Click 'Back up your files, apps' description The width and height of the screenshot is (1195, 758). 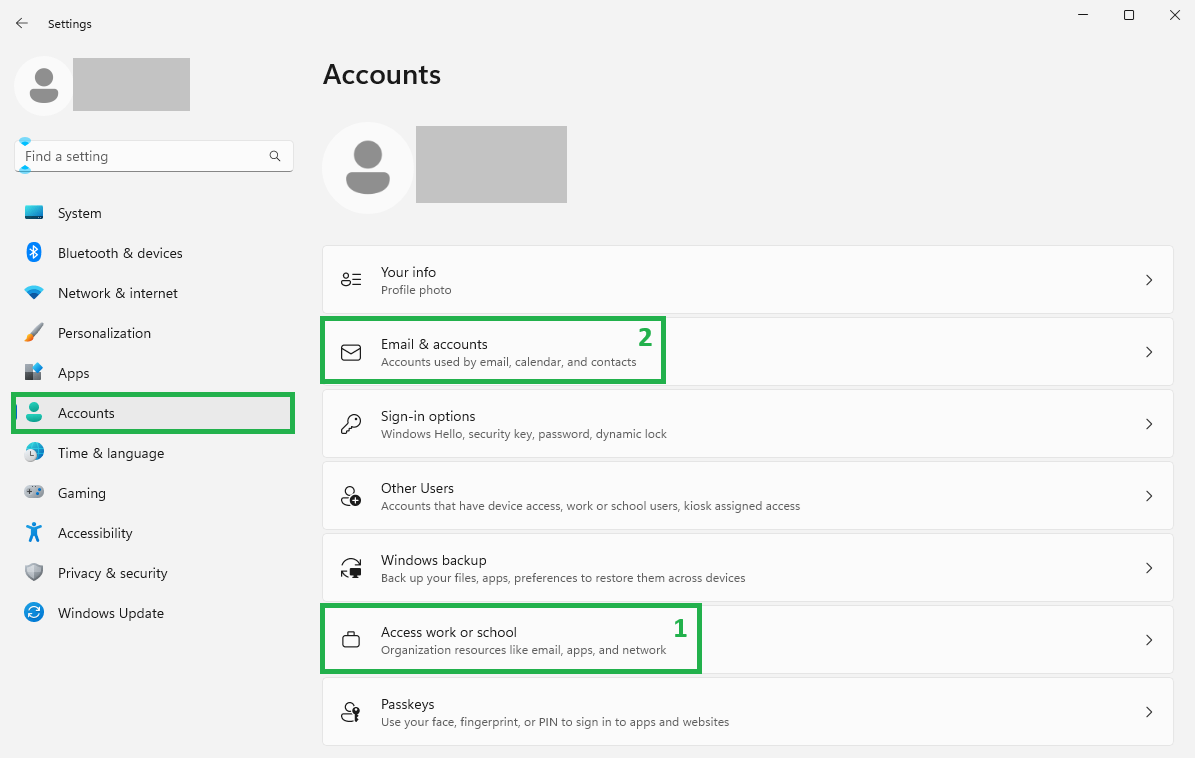[x=563, y=578]
